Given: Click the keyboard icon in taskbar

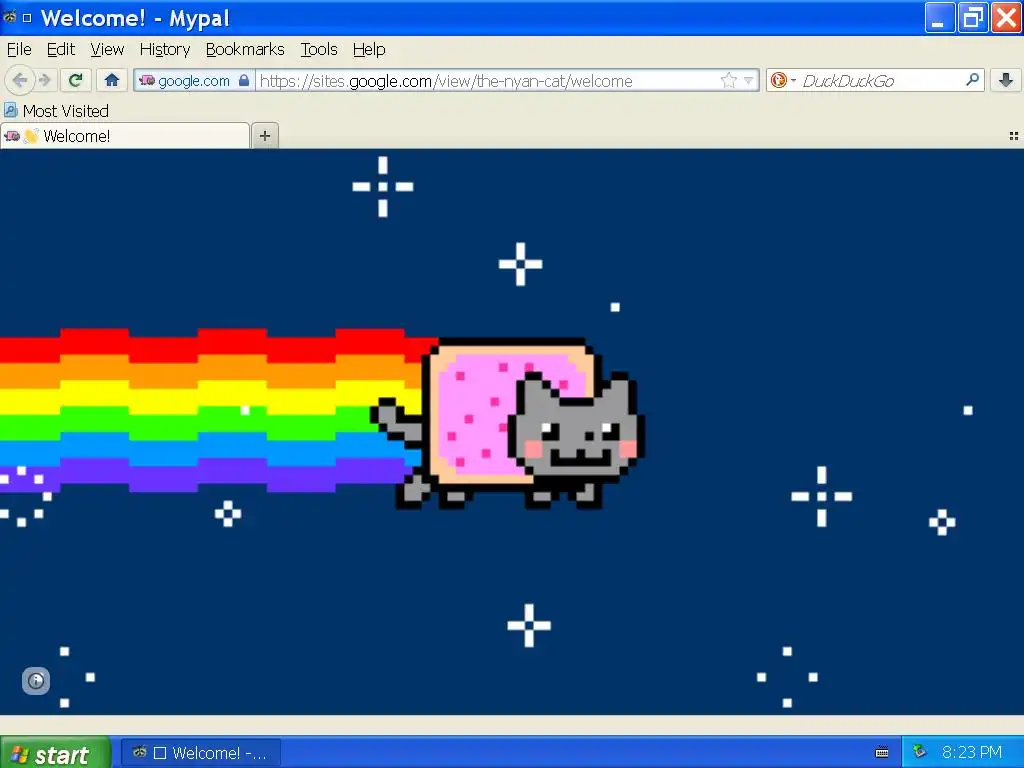Looking at the screenshot, I should pos(882,753).
